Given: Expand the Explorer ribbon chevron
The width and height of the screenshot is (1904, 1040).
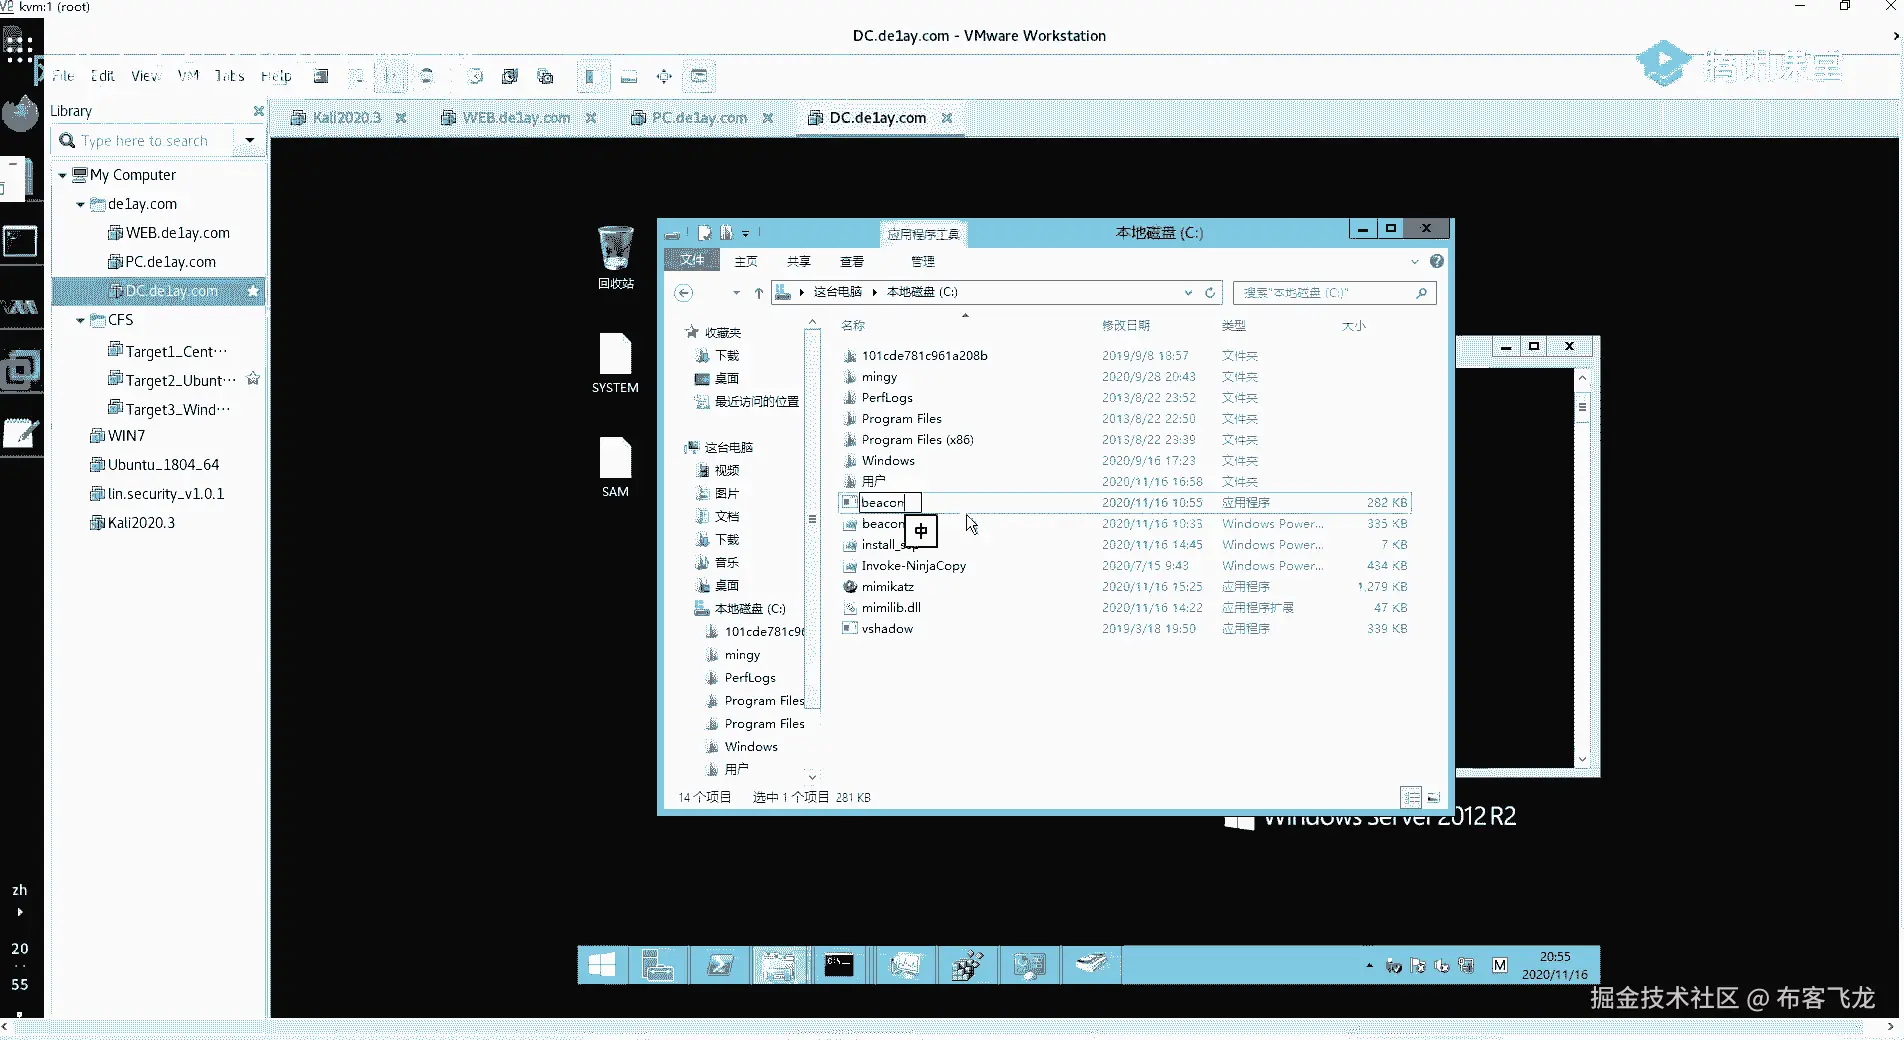Looking at the screenshot, I should coord(1414,262).
